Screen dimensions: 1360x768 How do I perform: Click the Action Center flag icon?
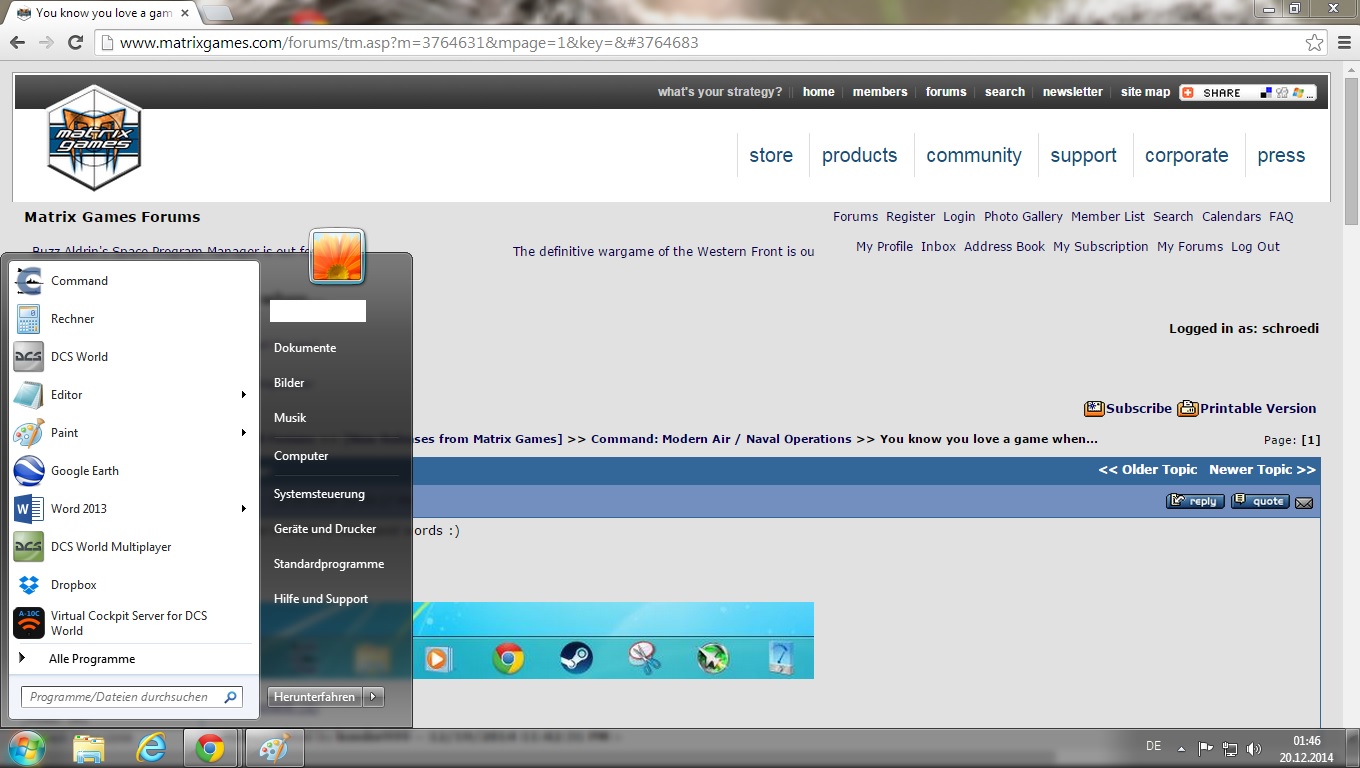1206,748
